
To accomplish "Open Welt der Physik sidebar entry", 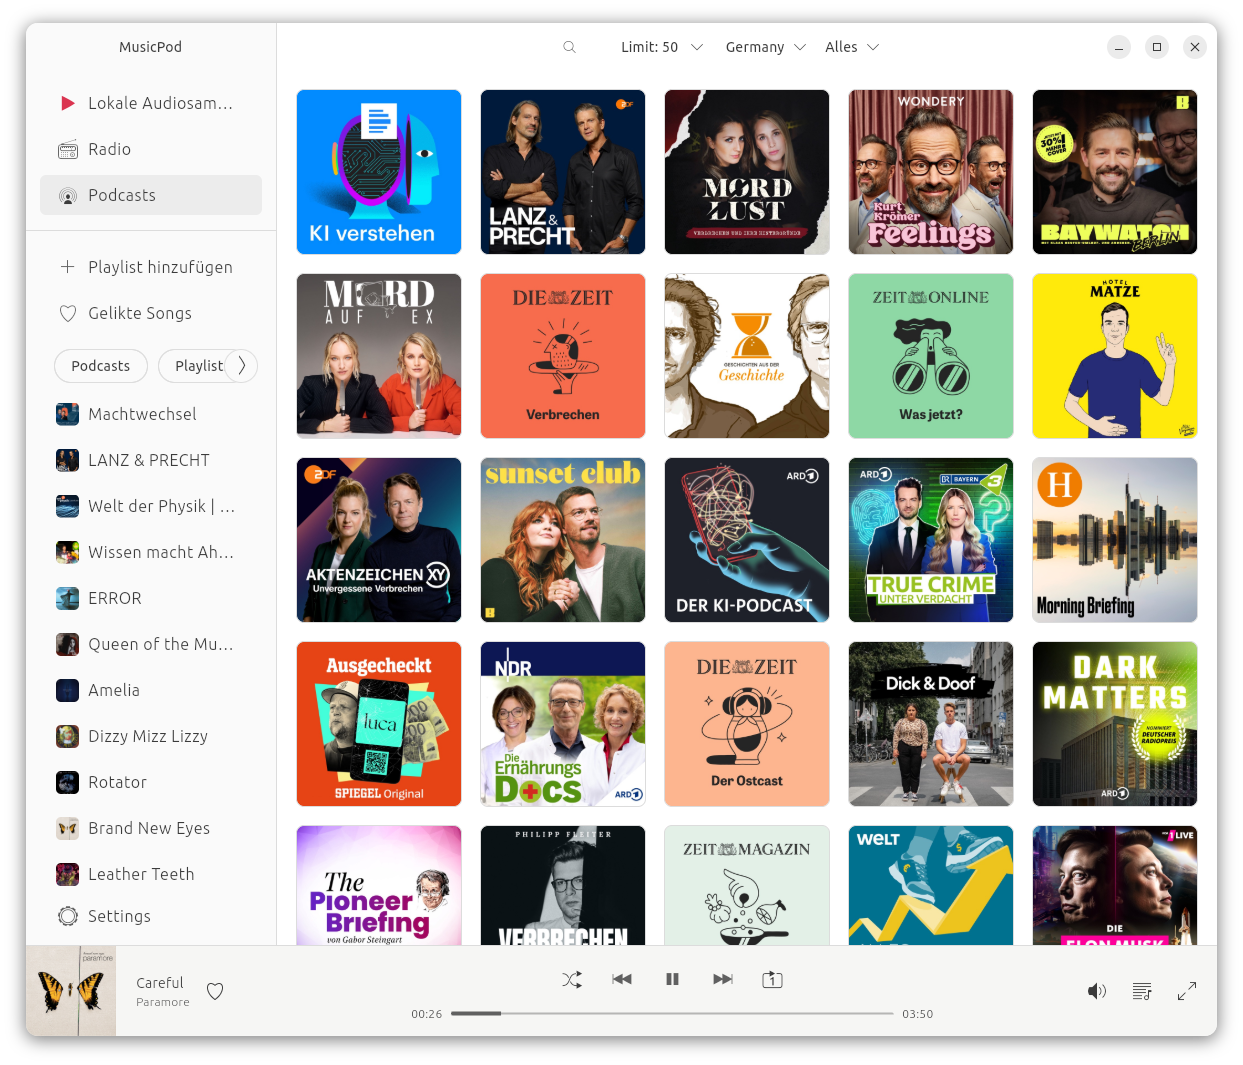I will 151,506.
